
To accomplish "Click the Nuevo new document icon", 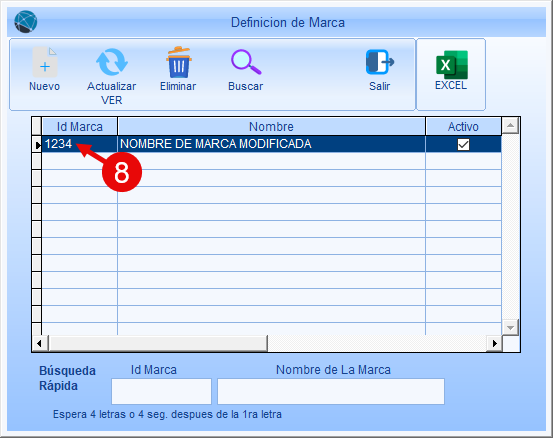I will (44, 62).
